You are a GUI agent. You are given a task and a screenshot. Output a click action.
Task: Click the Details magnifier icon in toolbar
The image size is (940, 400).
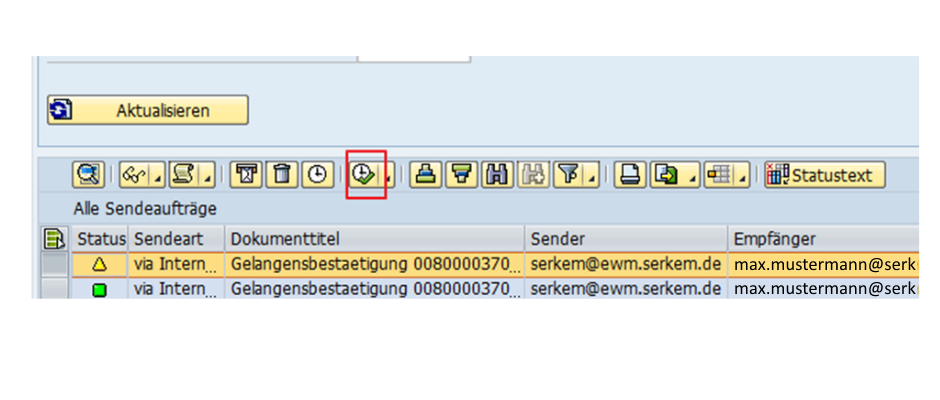[x=89, y=175]
